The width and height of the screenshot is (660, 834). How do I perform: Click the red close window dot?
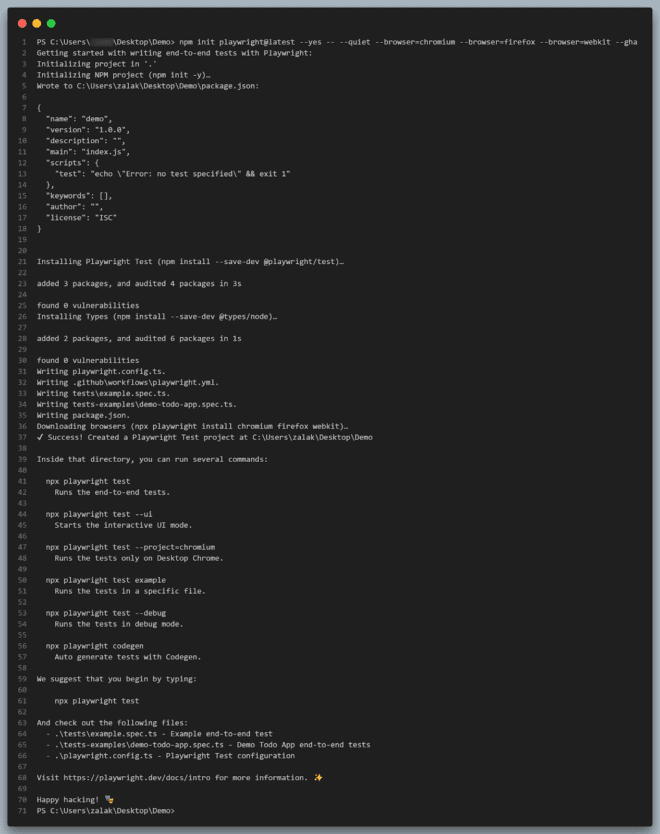22,23
